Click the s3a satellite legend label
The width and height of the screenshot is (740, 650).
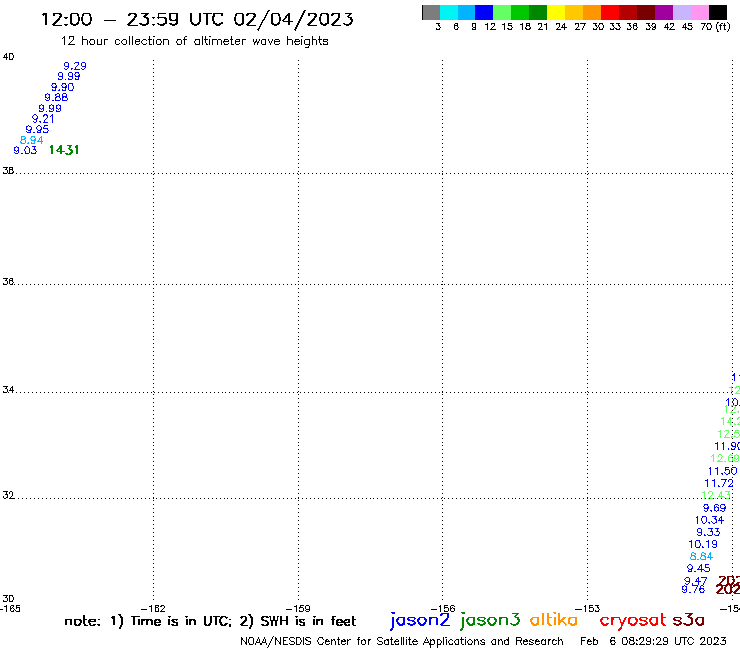[x=688, y=620]
